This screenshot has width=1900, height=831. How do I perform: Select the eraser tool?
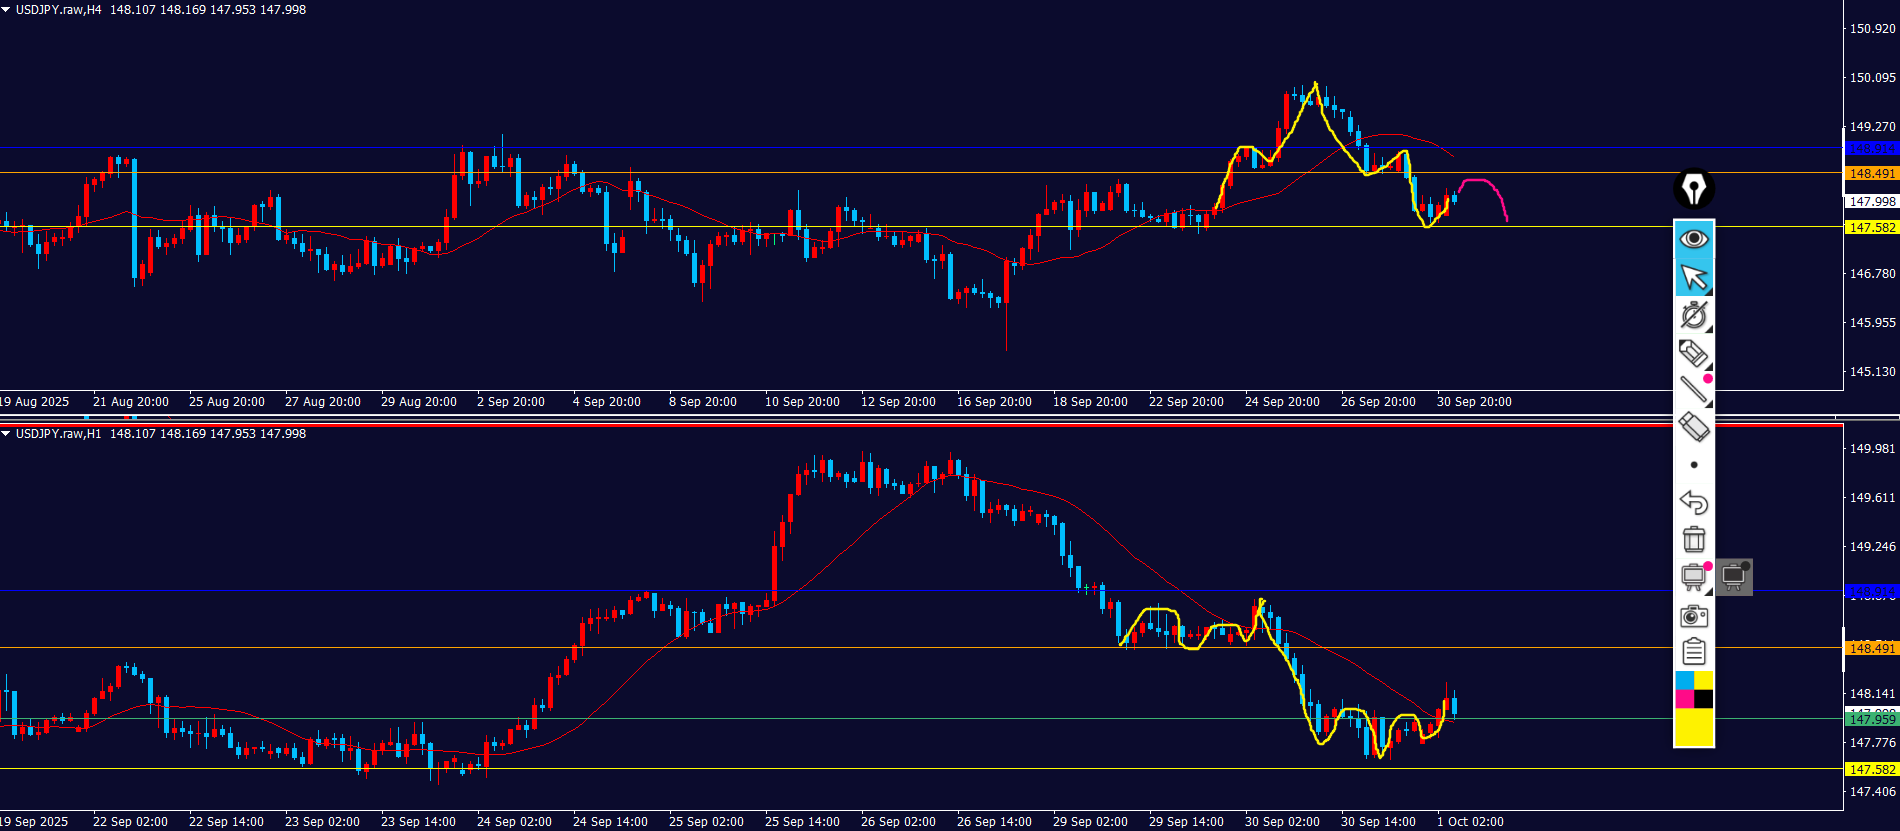(x=1694, y=427)
